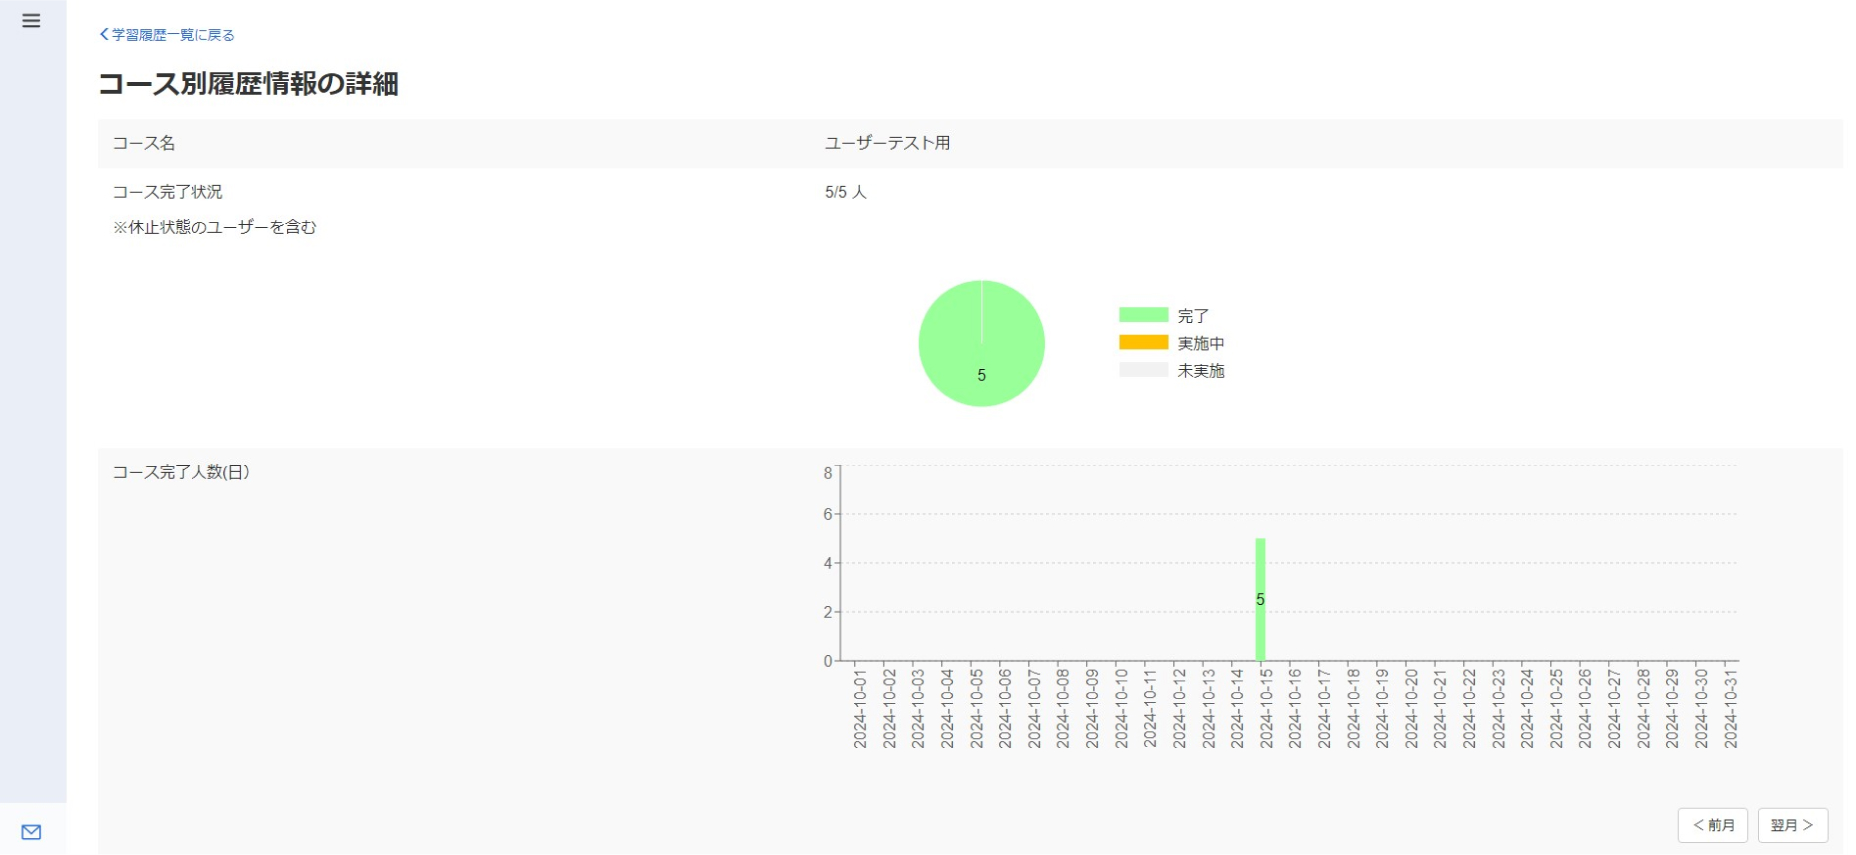Click the 2024-10-23 axis label
Screen dimensions: 1856x855
coord(1498,709)
